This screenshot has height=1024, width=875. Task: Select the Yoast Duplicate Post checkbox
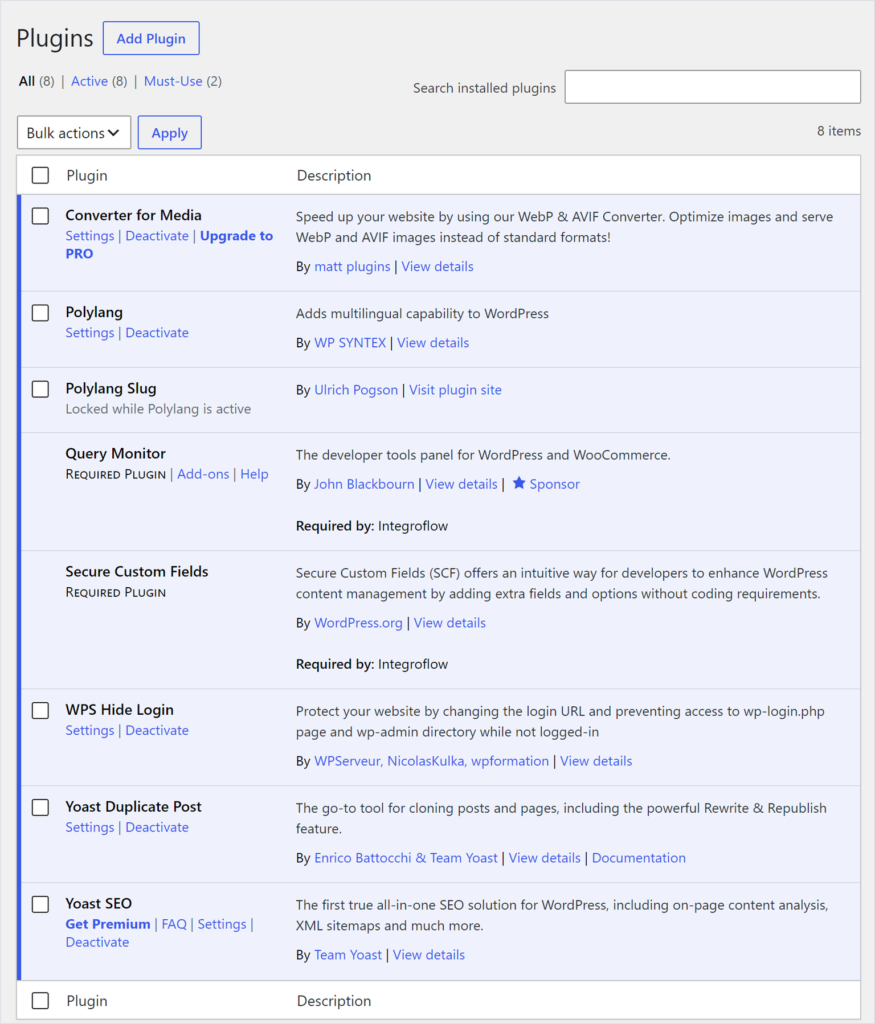[x=40, y=807]
